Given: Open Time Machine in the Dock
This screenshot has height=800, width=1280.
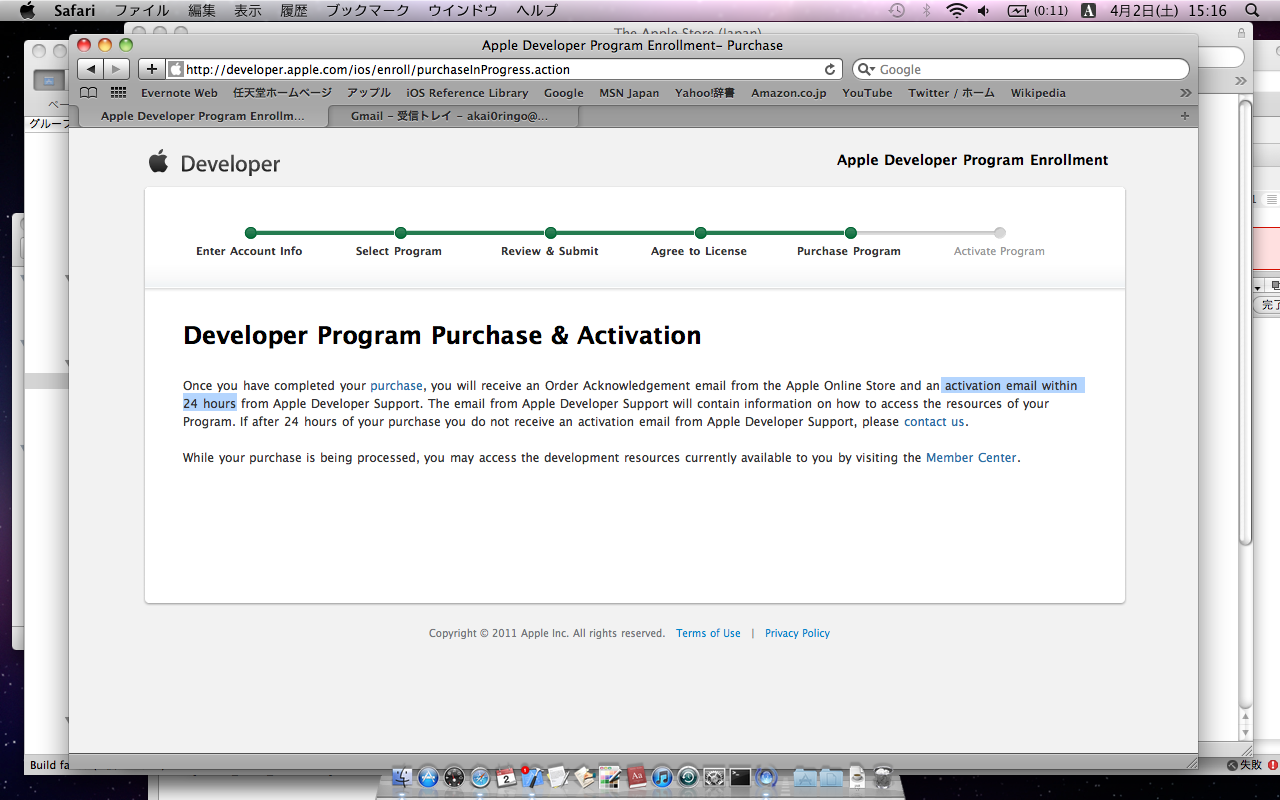Looking at the screenshot, I should pyautogui.click(x=688, y=777).
